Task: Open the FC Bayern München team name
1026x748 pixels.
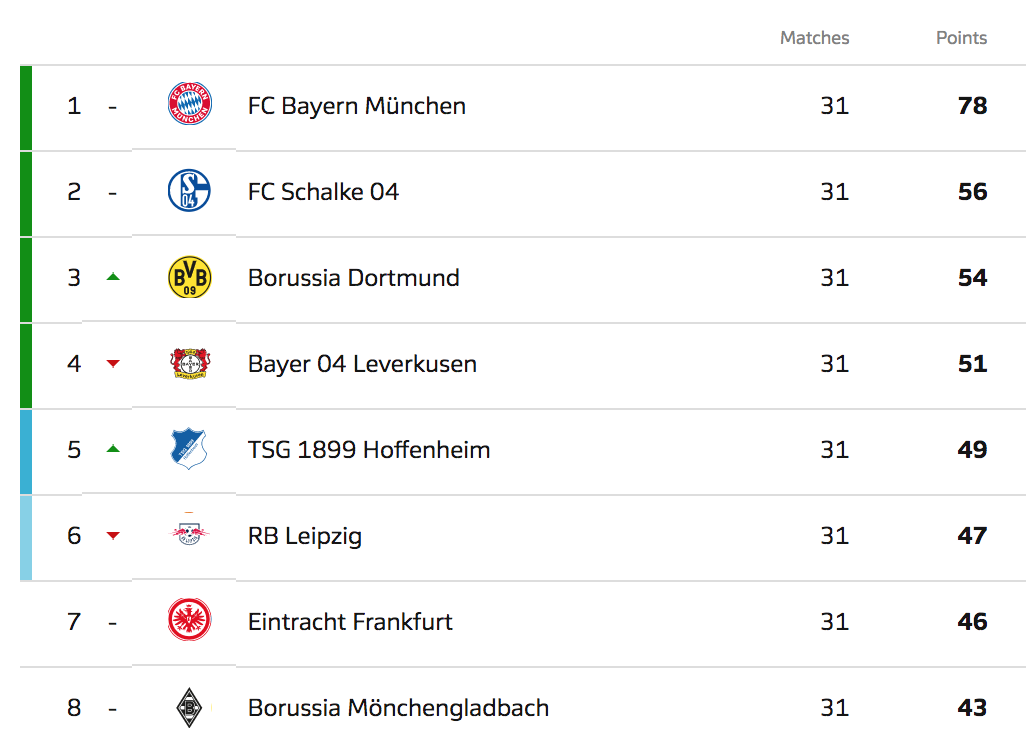Action: (356, 106)
